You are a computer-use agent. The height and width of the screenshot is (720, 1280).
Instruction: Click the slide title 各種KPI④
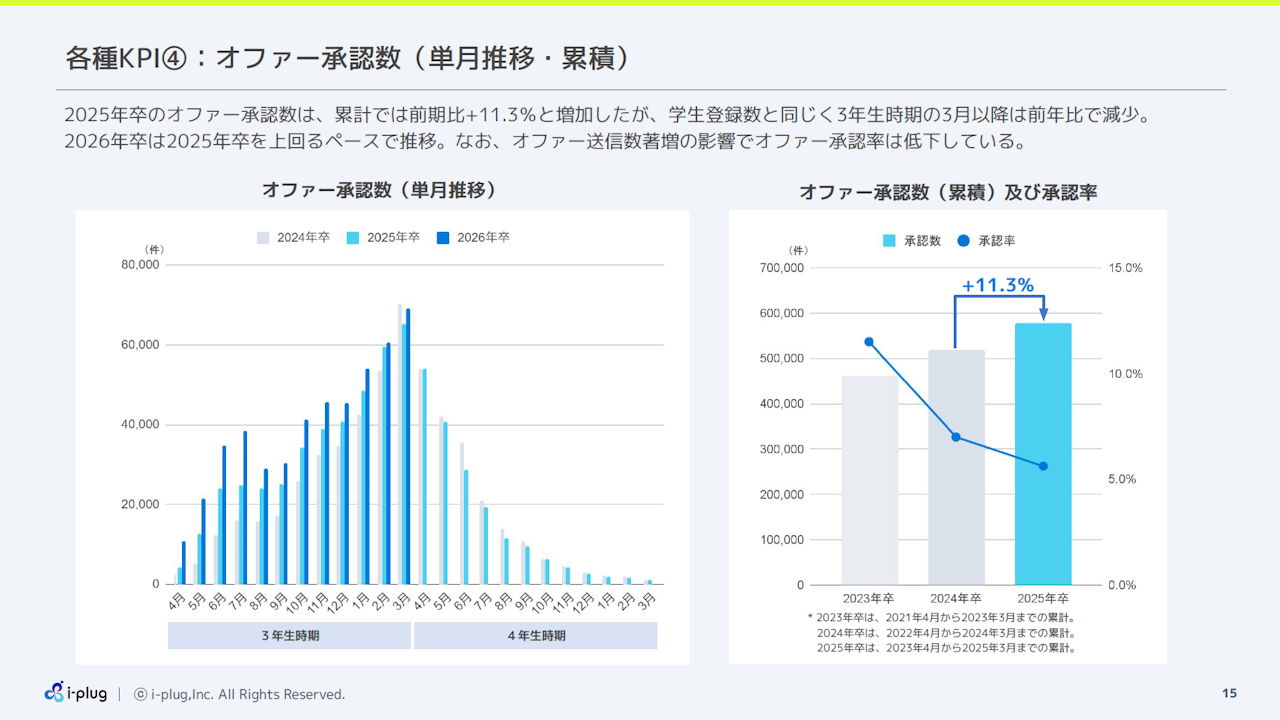tap(347, 58)
